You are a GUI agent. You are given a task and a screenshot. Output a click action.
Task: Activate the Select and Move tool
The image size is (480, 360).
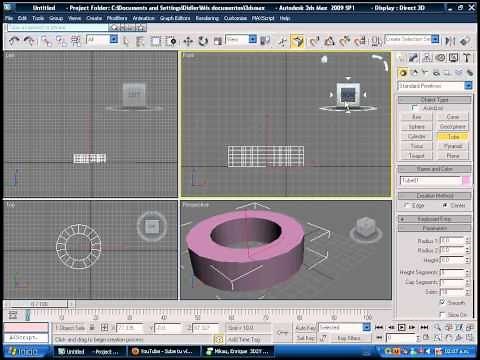(x=188, y=41)
